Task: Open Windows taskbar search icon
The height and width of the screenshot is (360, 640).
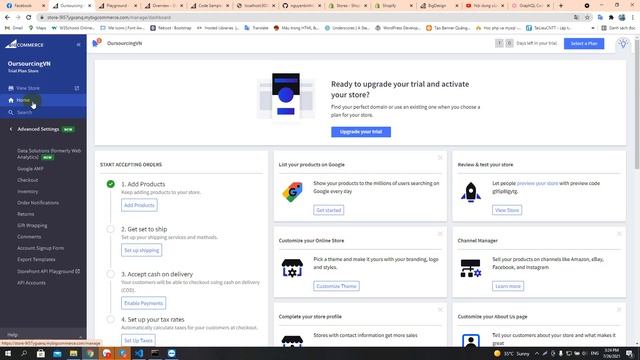Action: 24,353
